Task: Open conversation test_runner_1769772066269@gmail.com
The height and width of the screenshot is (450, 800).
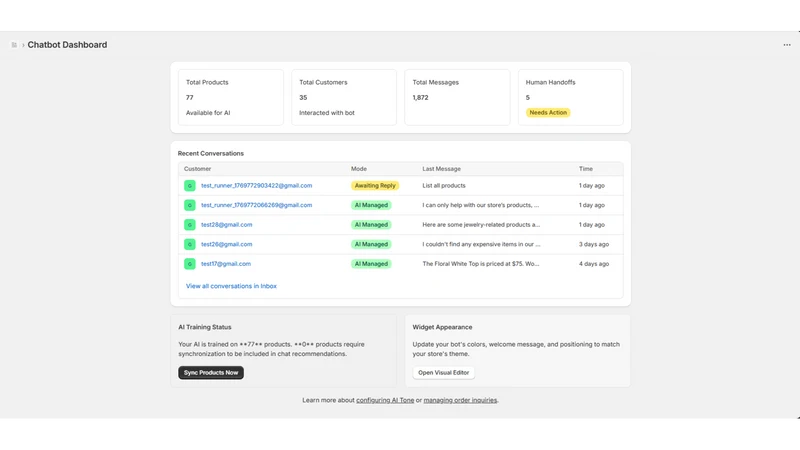Action: coord(256,205)
